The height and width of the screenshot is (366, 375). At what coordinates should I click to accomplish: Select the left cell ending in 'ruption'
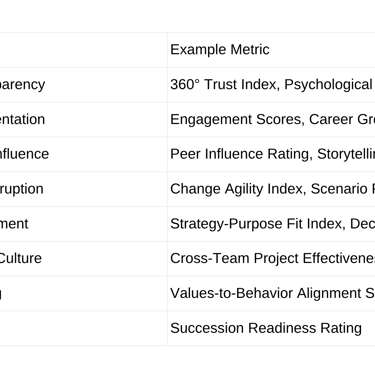[83, 189]
